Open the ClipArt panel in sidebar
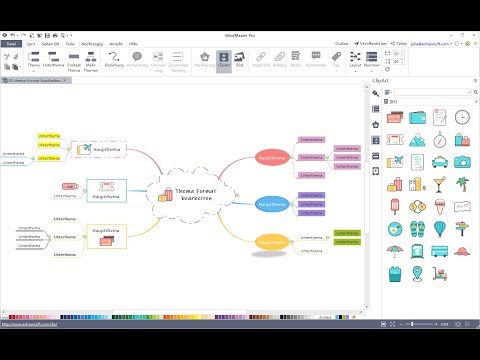This screenshot has width=480, height=360. (x=376, y=140)
